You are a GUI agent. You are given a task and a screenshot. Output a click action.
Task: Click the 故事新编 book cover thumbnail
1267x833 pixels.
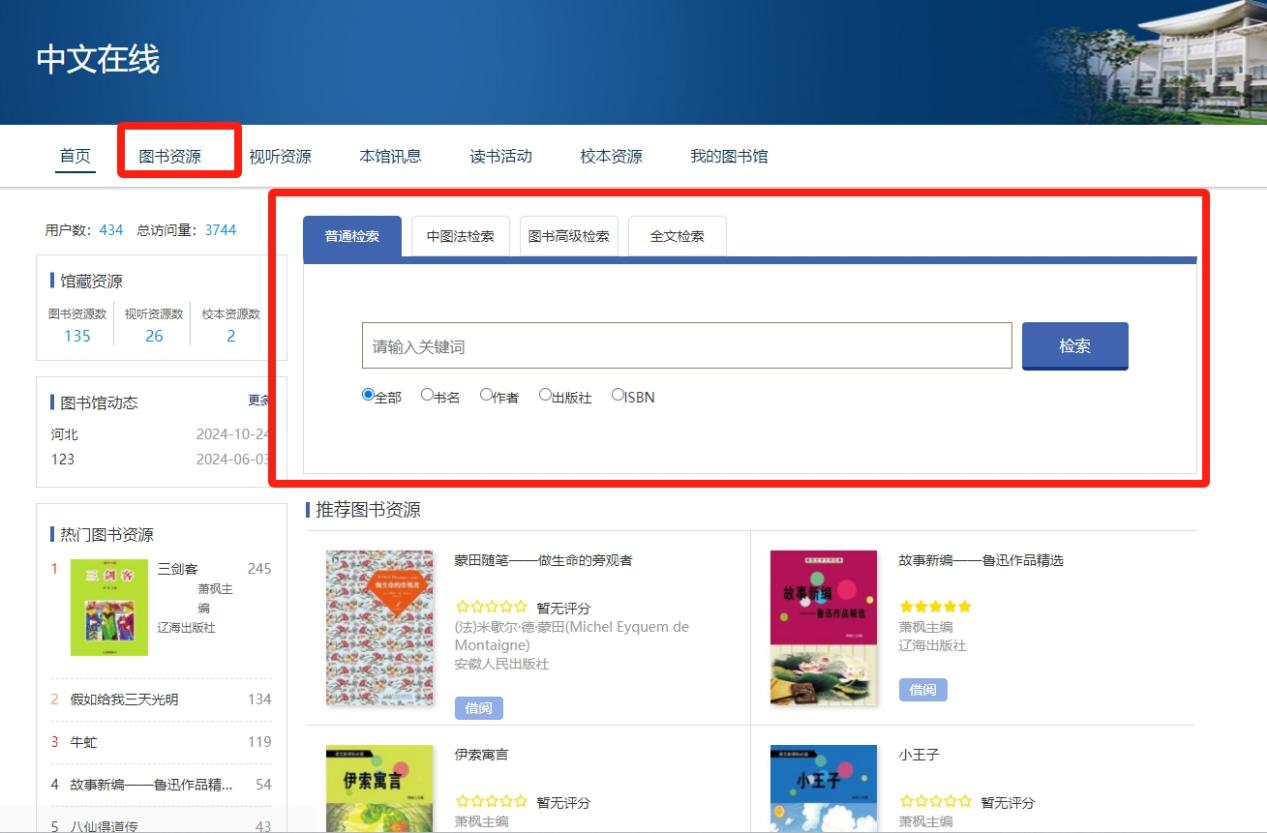pos(823,627)
